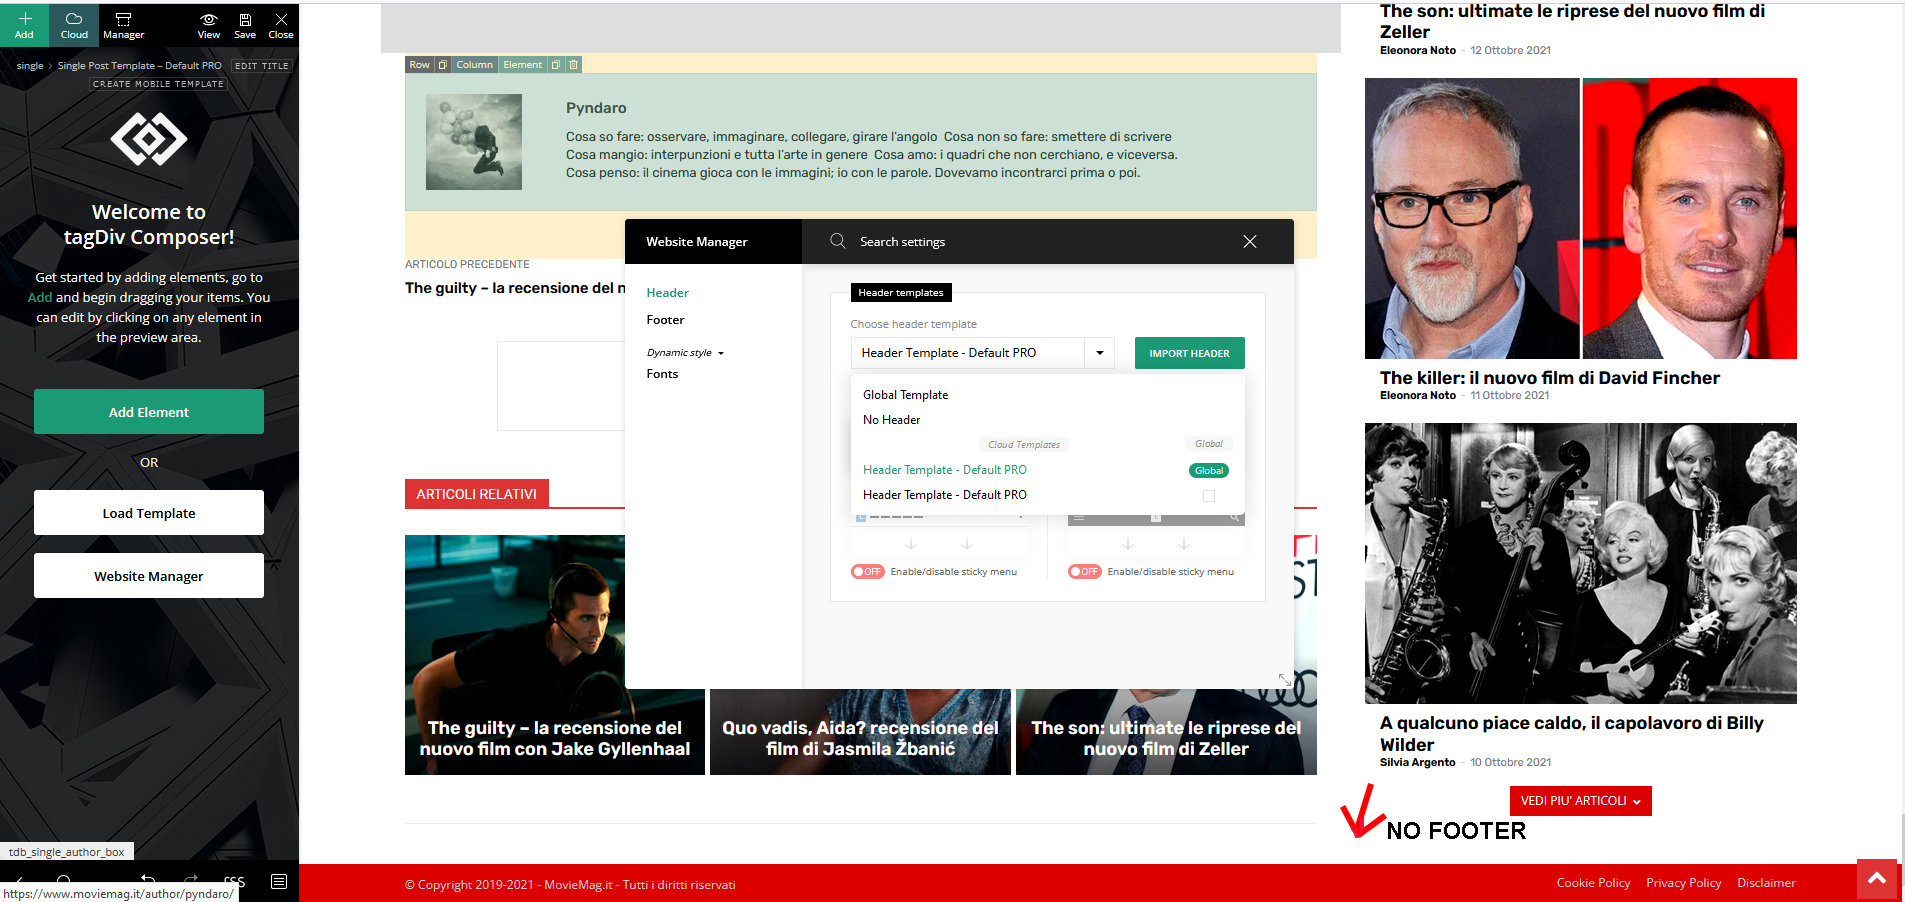Select the Row tab in element toolbar
Screen dimensions: 1905x902
(x=419, y=65)
